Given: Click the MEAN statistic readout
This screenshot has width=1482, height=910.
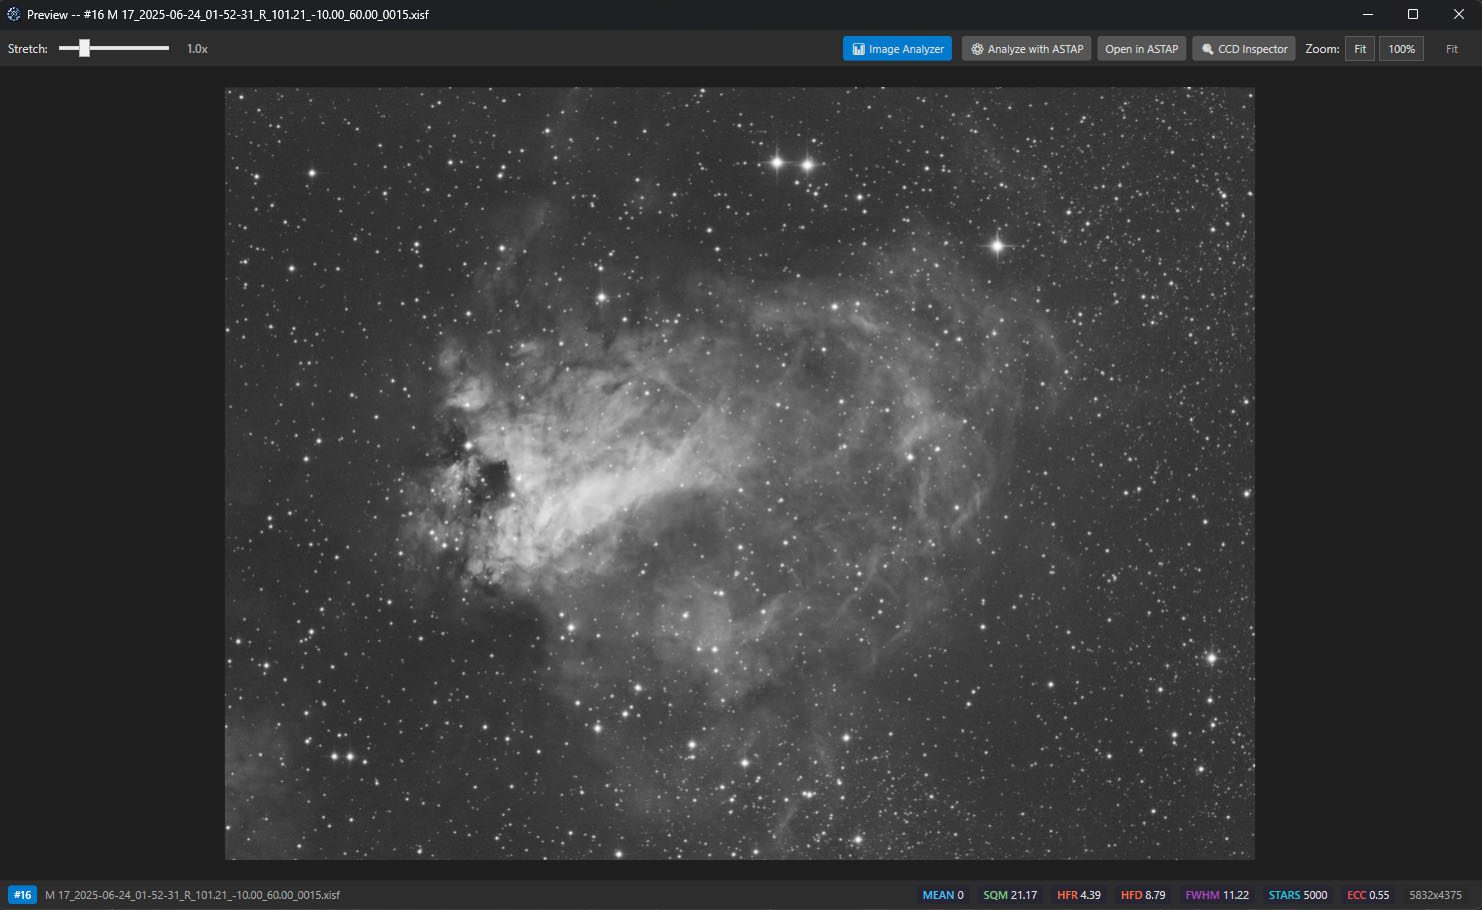Looking at the screenshot, I should pos(942,895).
